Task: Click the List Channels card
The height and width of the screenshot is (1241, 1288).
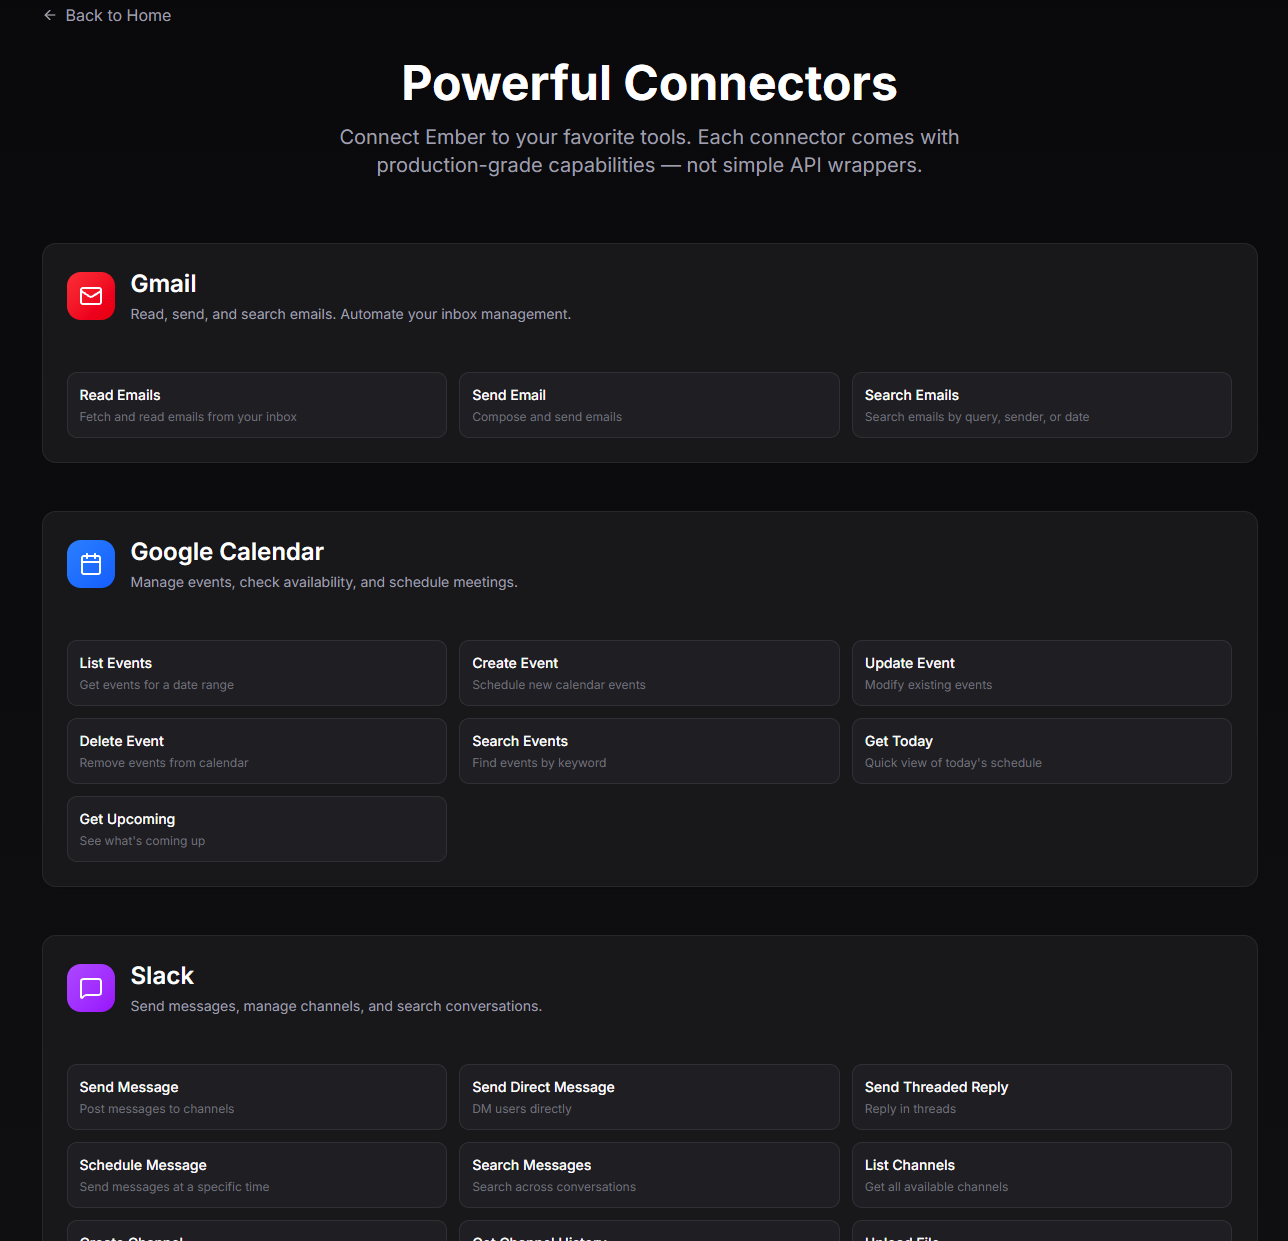Action: [x=1042, y=1175]
